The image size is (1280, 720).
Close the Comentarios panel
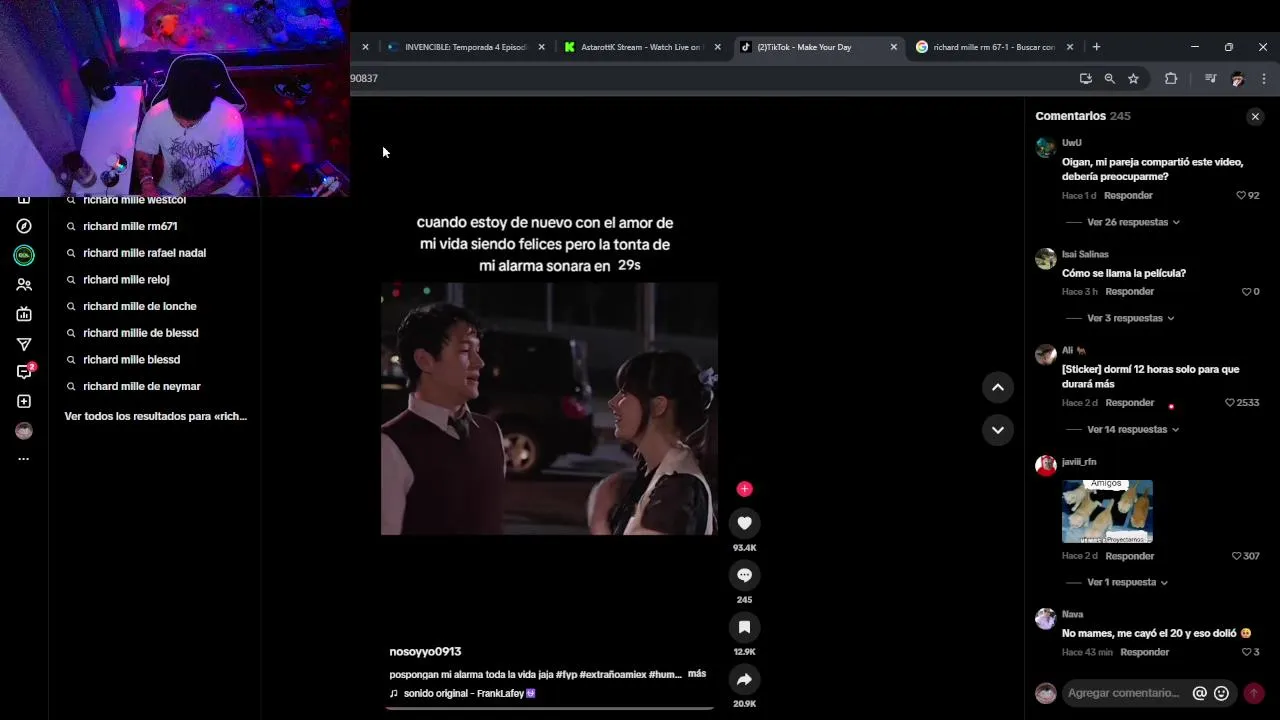(1255, 117)
